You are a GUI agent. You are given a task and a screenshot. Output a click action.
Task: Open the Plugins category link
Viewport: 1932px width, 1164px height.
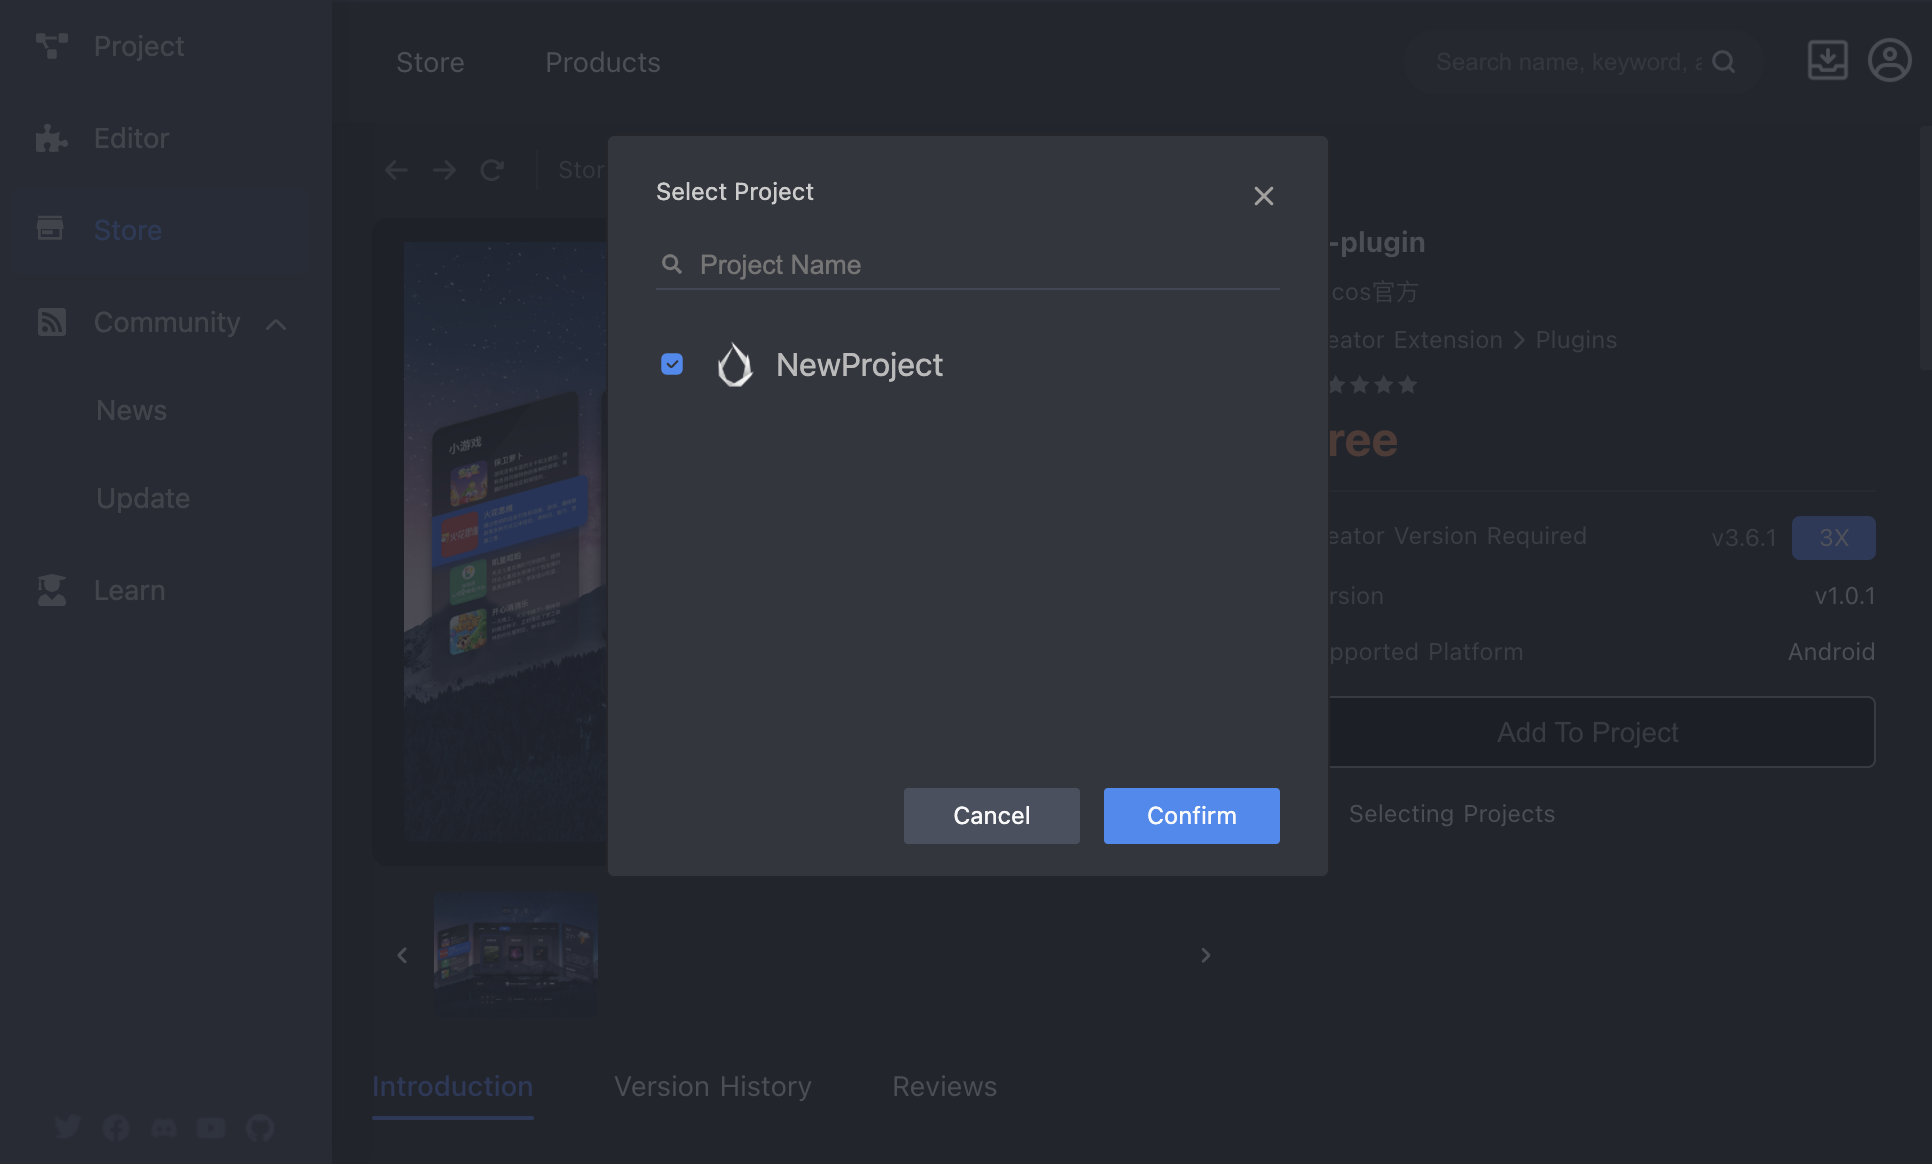[1576, 340]
